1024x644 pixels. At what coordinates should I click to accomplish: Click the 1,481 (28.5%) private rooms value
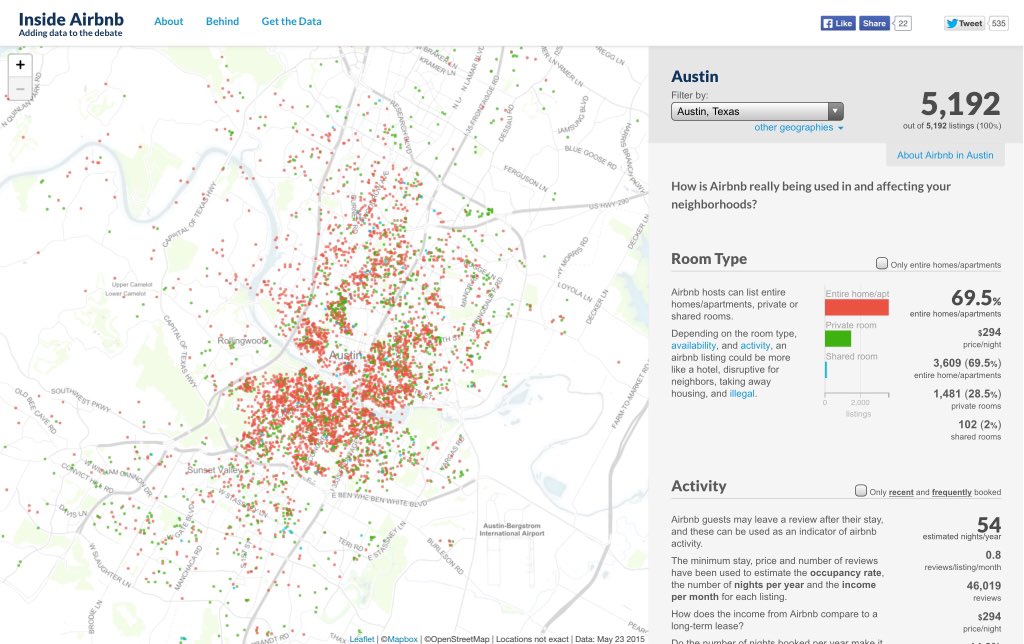click(x=967, y=394)
